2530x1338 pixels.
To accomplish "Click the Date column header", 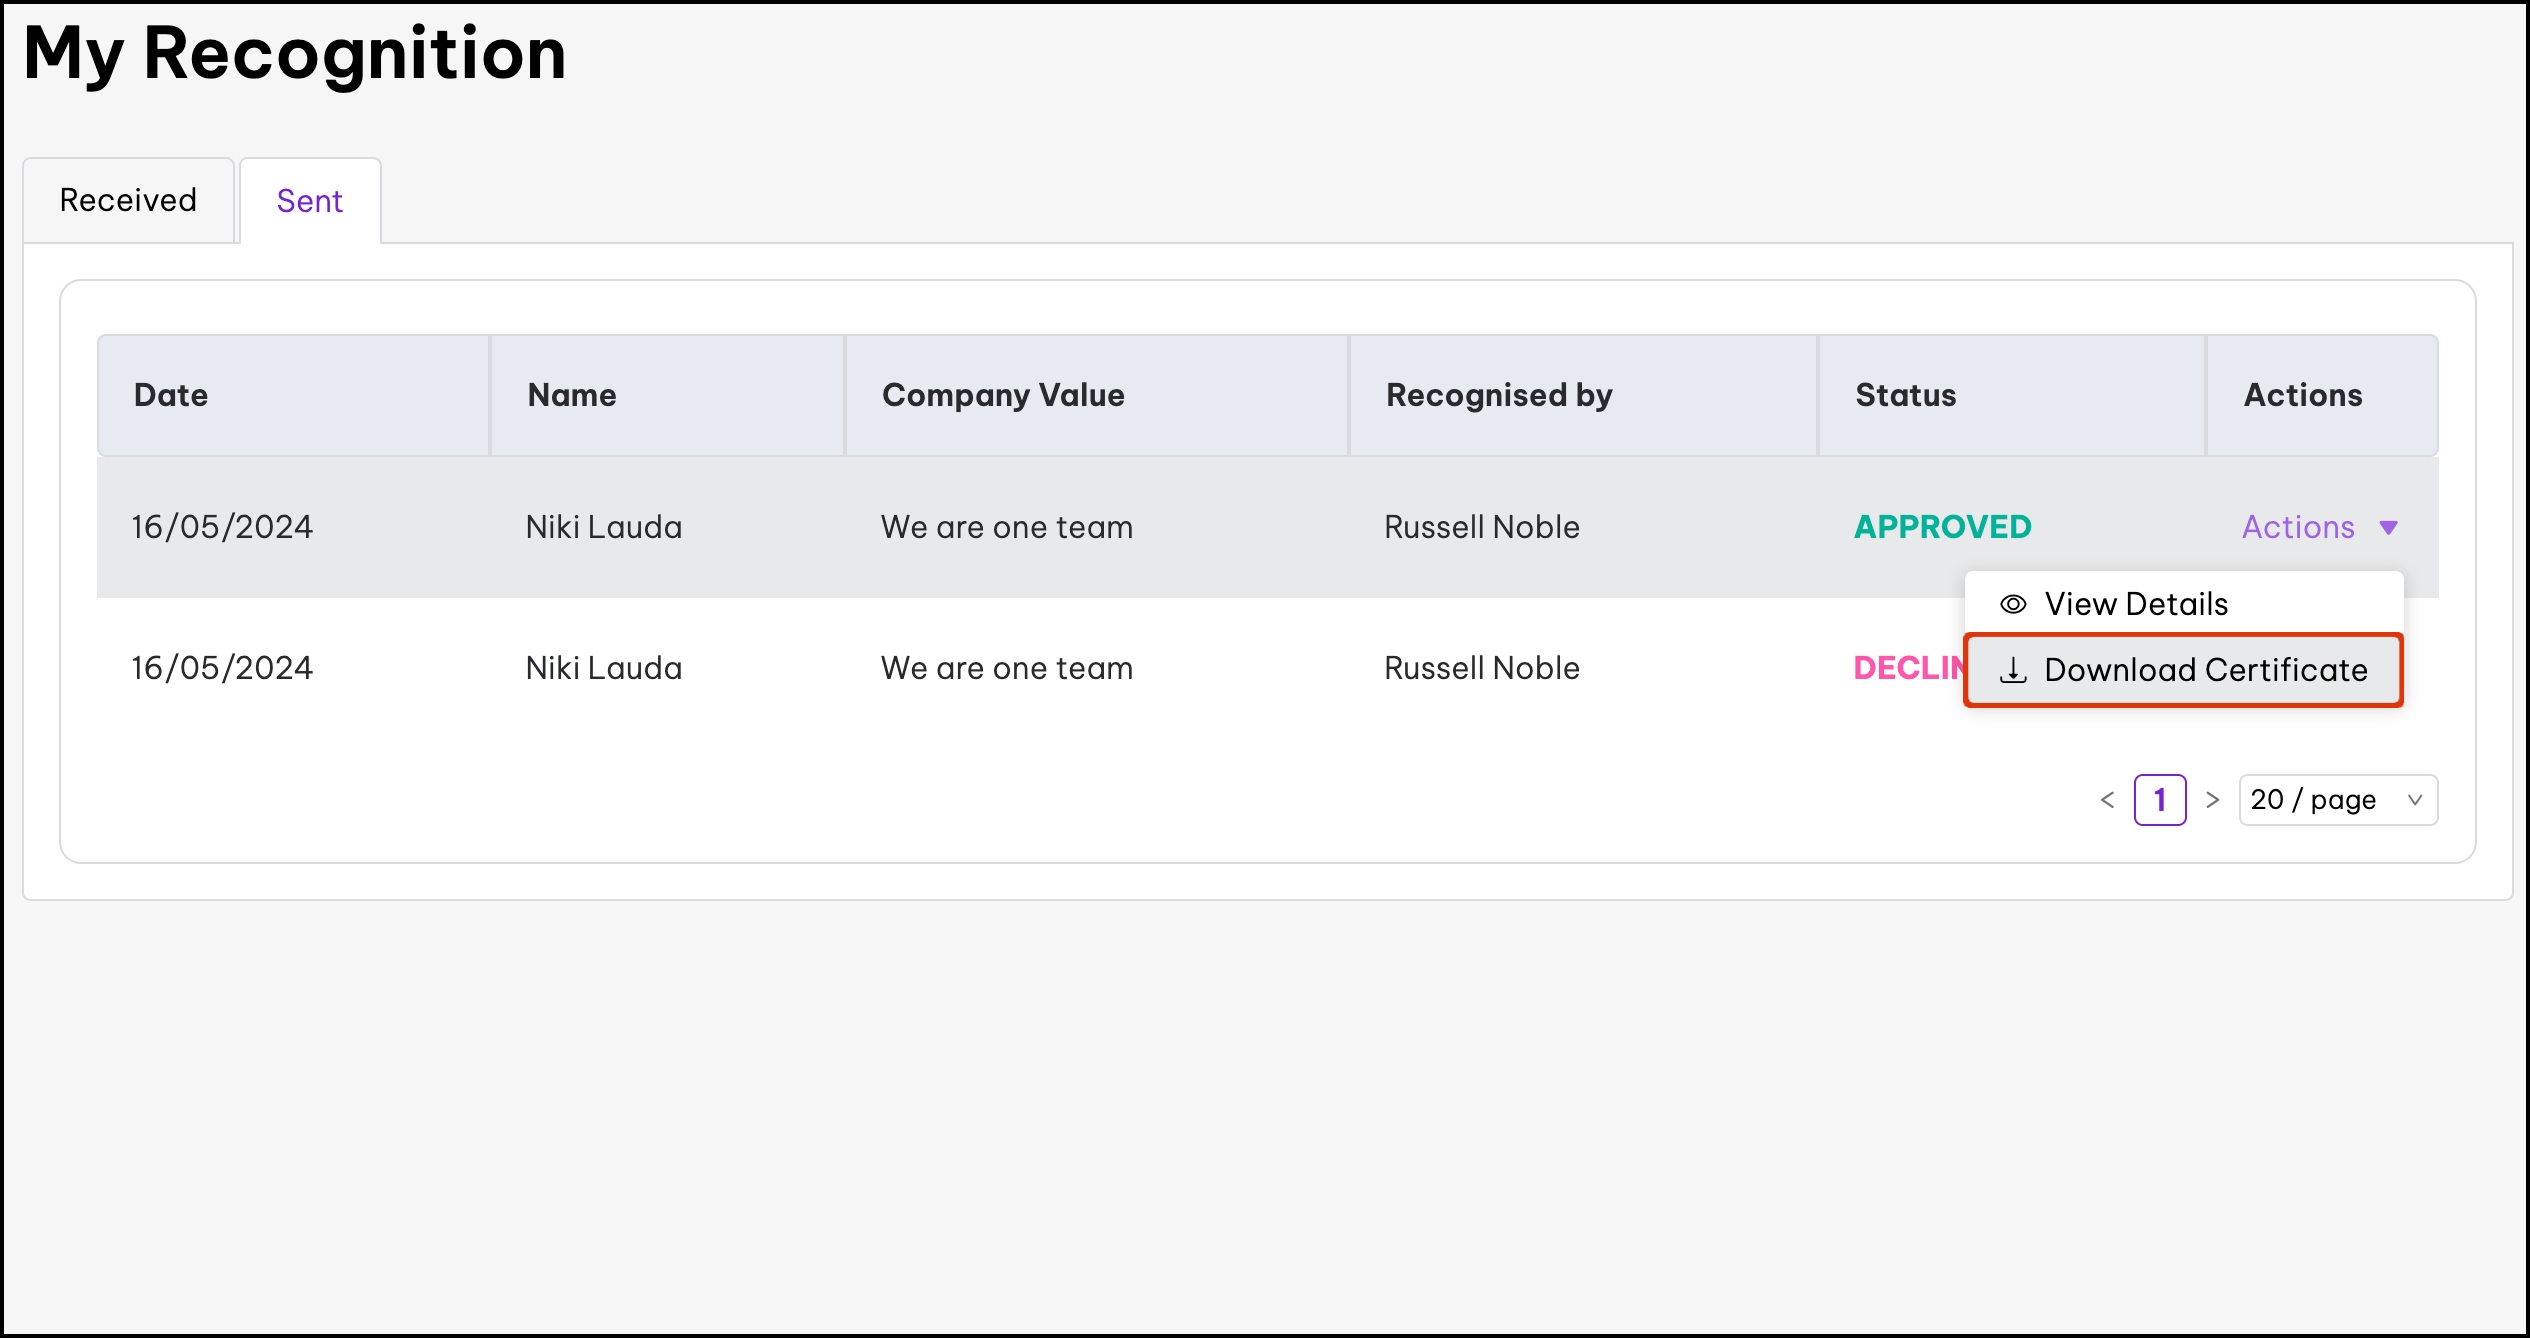I will click(171, 395).
